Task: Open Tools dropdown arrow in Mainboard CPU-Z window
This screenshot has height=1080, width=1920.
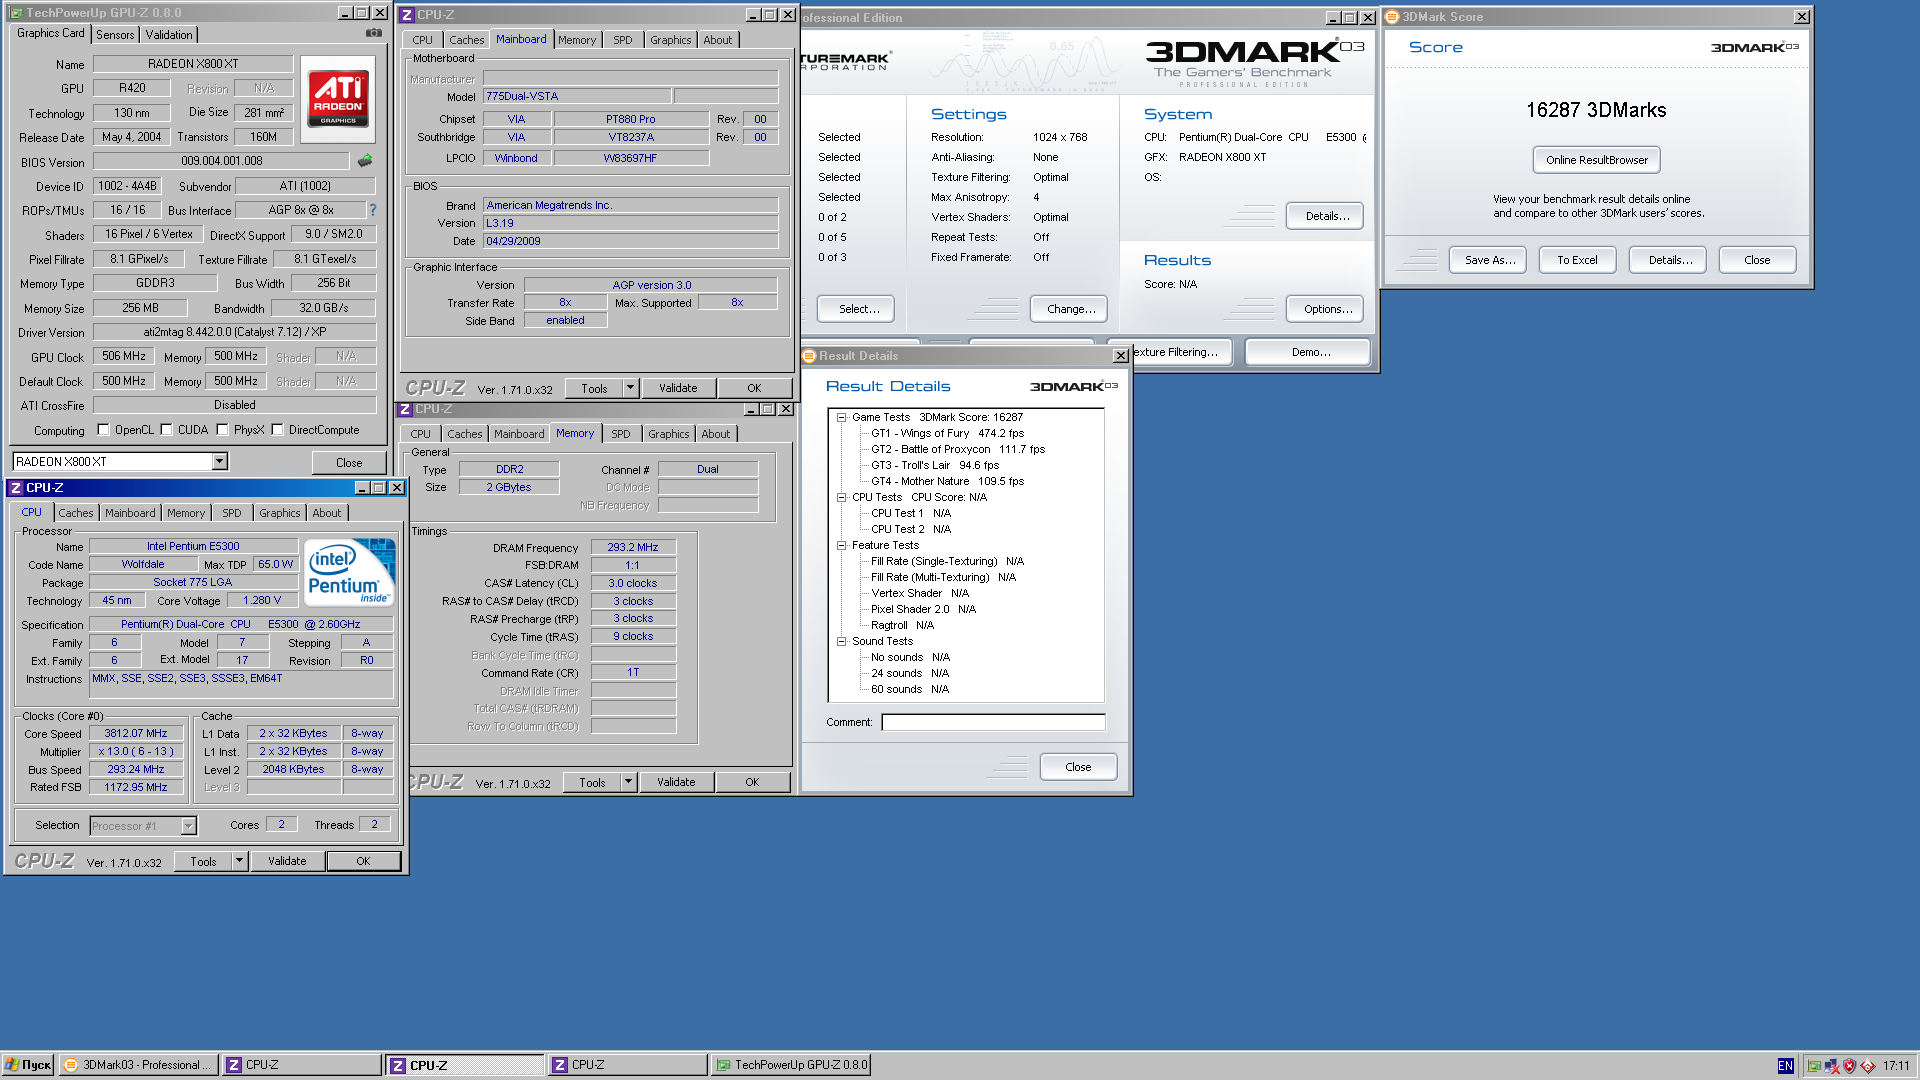Action: click(x=630, y=388)
